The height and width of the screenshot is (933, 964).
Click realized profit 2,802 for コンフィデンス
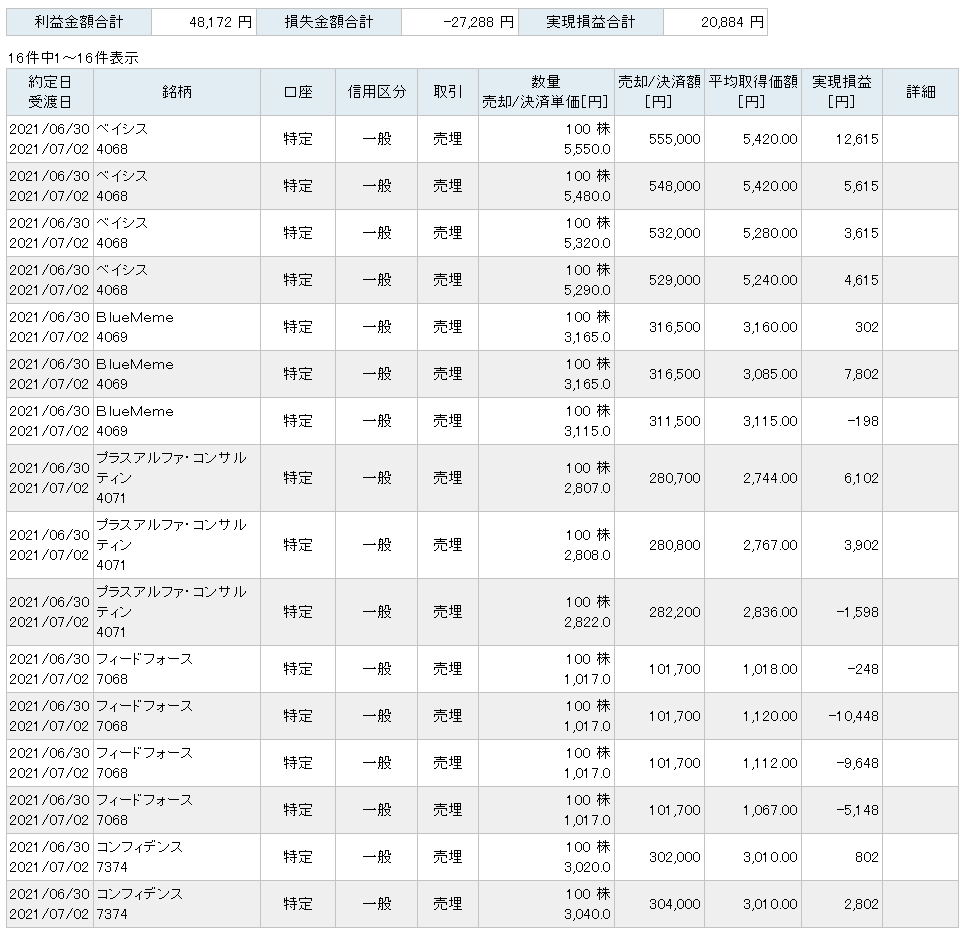pos(861,904)
